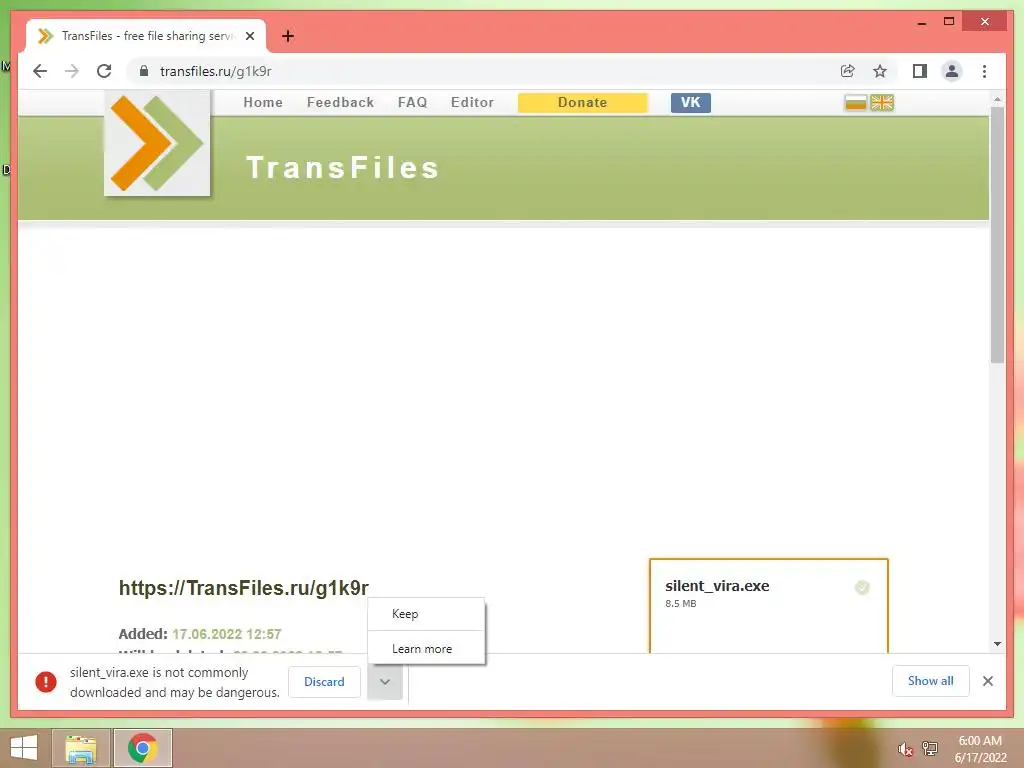Bookmark this page with the star icon

coord(880,71)
